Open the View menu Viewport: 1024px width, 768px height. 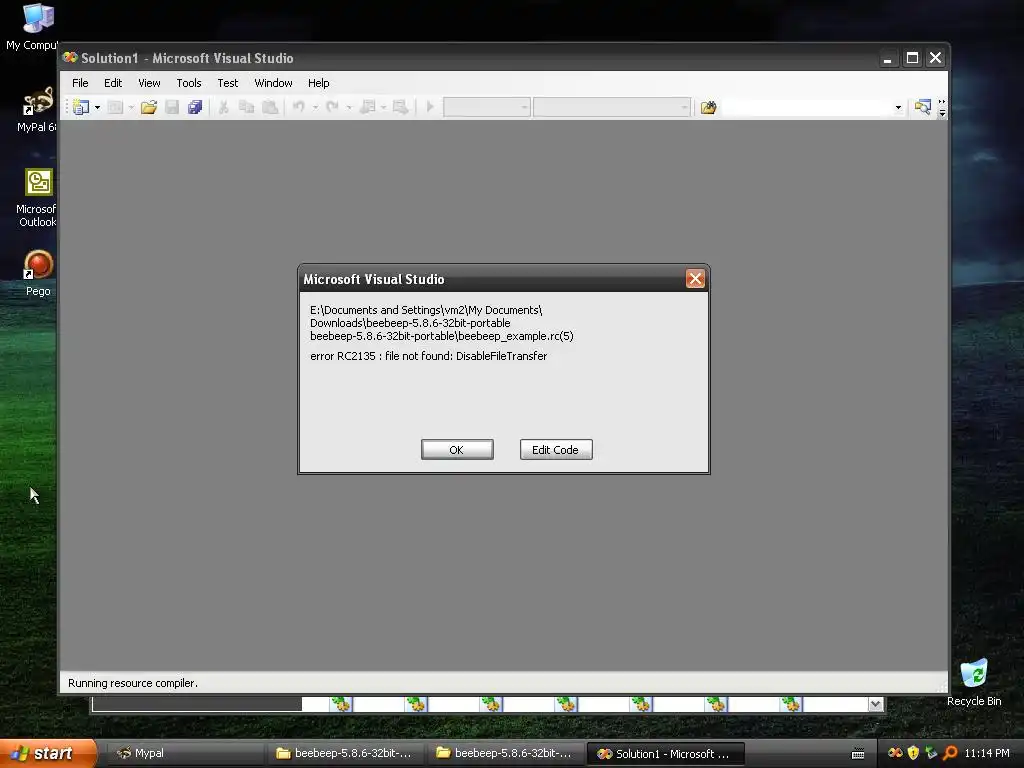pos(149,83)
